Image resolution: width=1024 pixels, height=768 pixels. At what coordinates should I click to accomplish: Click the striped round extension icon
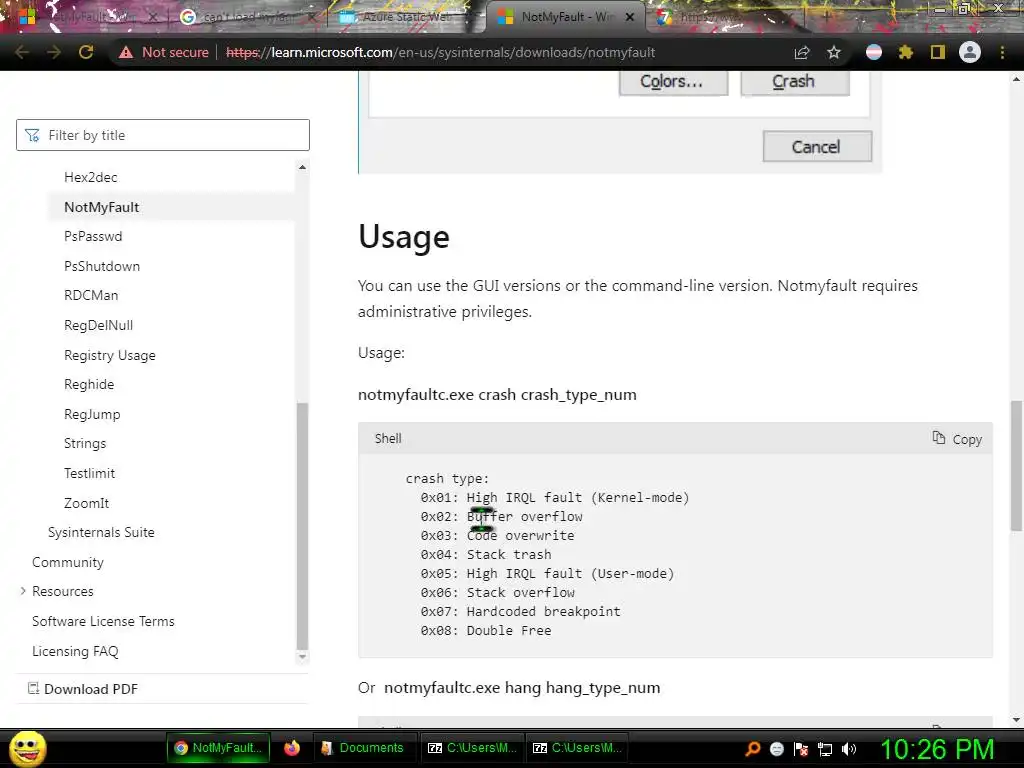coord(874,52)
